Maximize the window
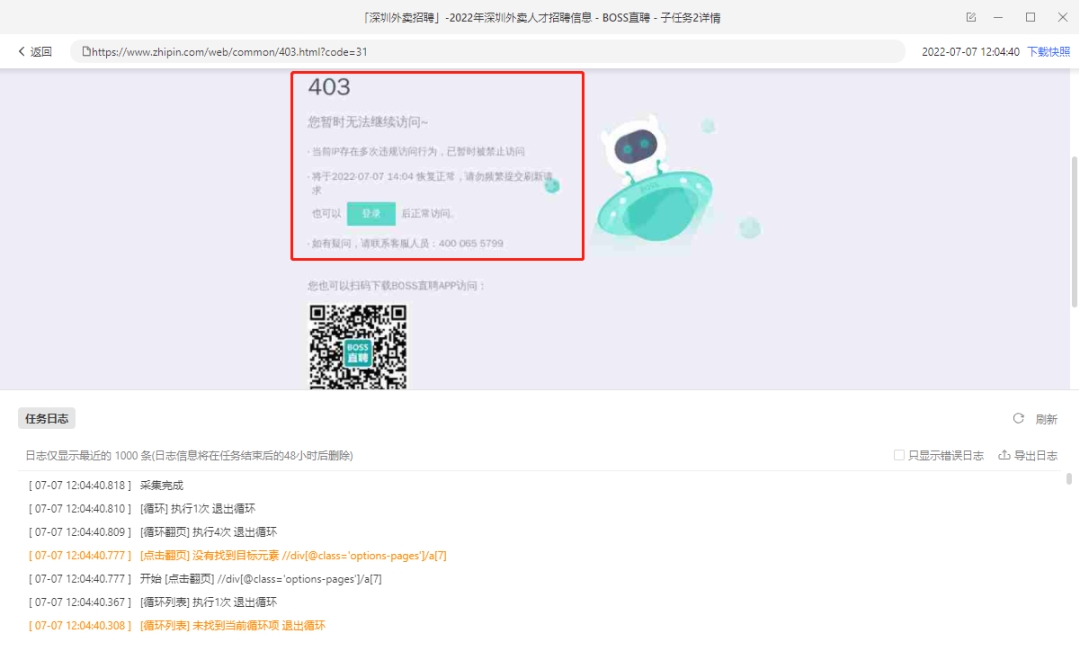This screenshot has height=660, width=1080. pos(1030,17)
